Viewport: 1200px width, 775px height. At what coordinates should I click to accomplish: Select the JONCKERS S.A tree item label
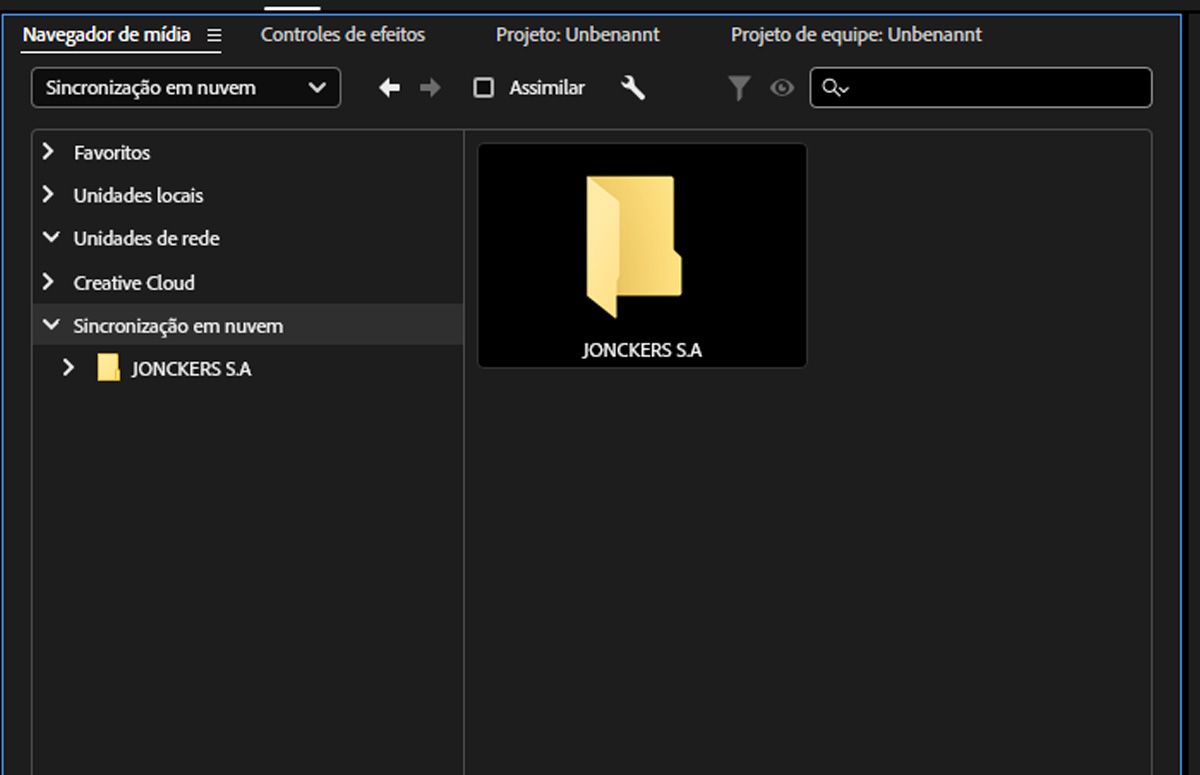tap(191, 369)
